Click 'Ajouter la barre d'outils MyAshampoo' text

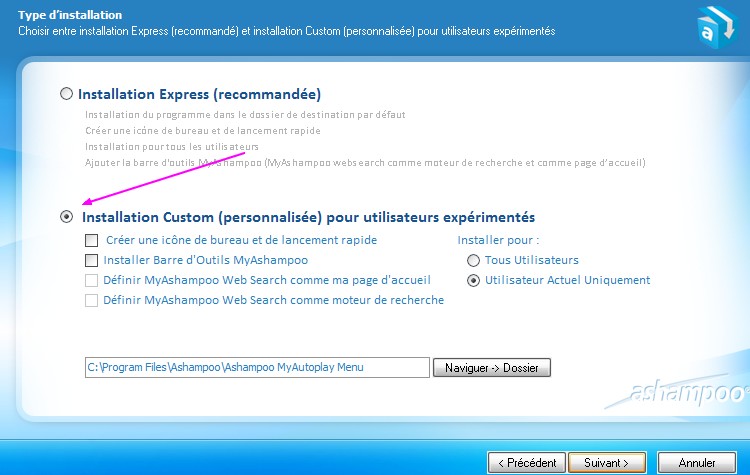tap(365, 163)
